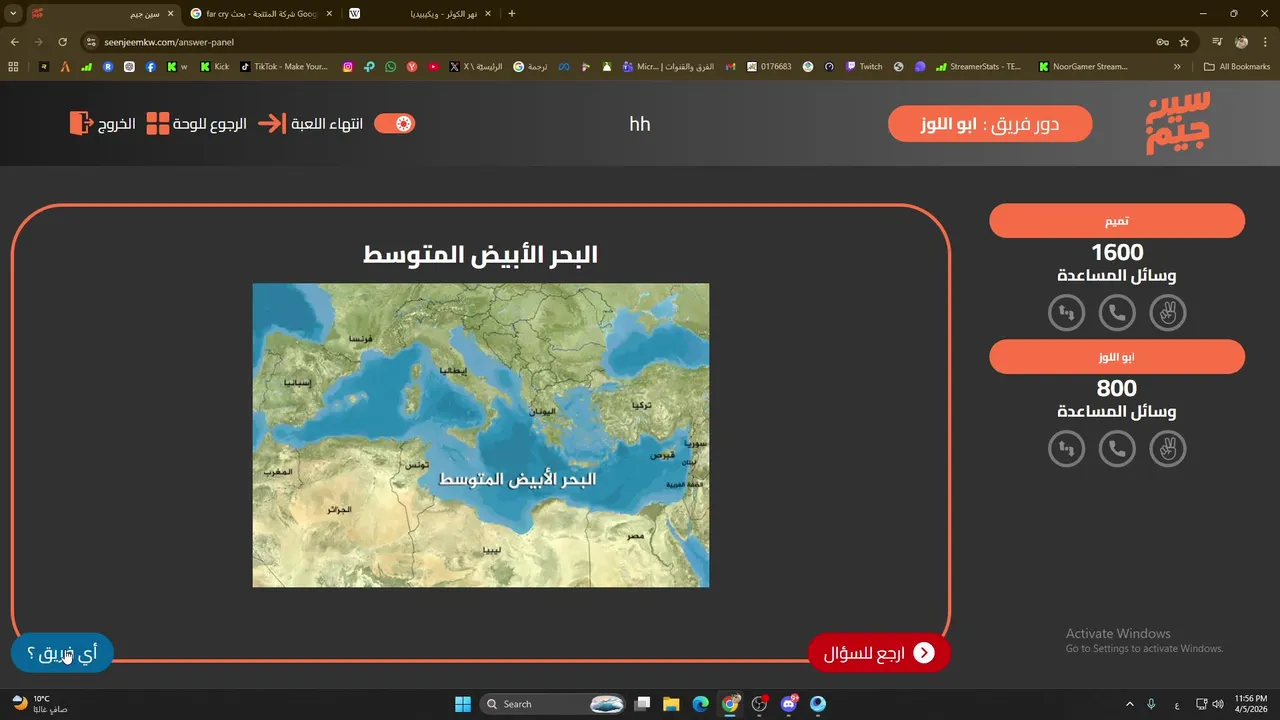Click the Kick bookmark labeled Kick
The image size is (1280, 720).
[x=214, y=67]
